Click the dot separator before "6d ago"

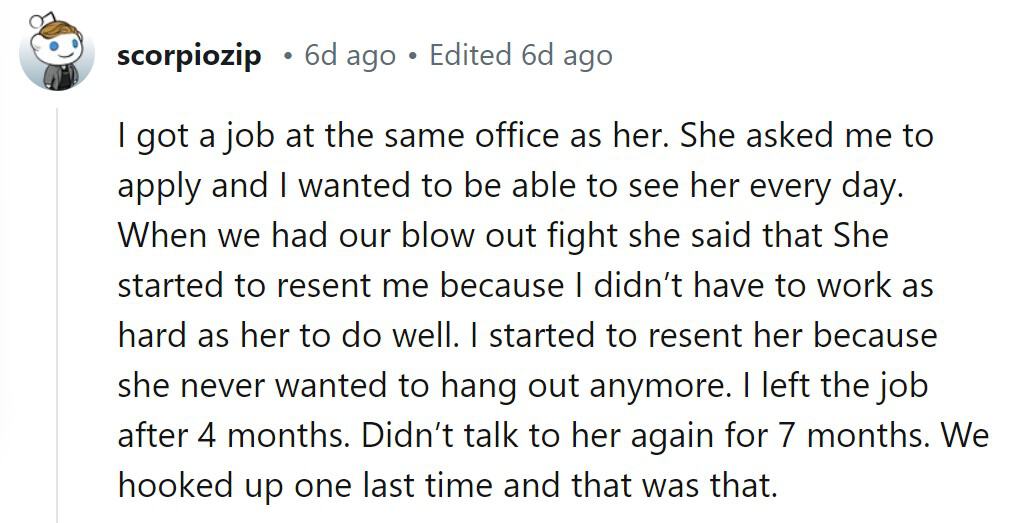(286, 56)
